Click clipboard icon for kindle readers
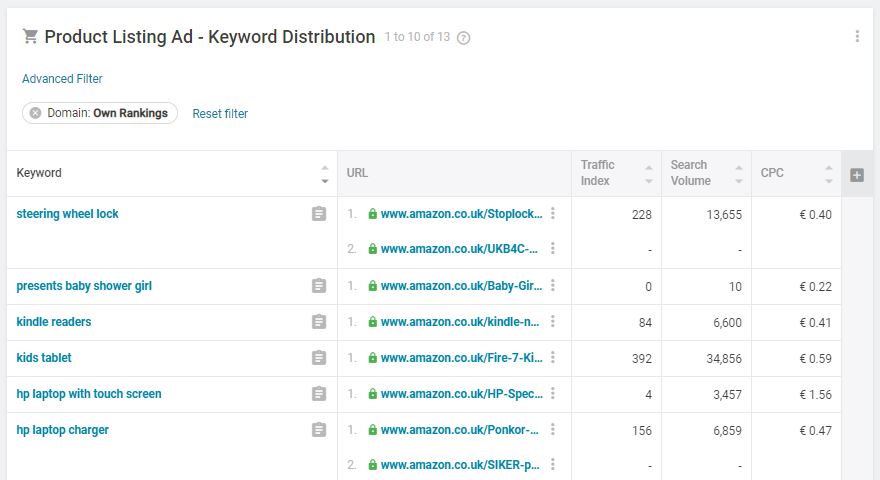 pyautogui.click(x=319, y=322)
